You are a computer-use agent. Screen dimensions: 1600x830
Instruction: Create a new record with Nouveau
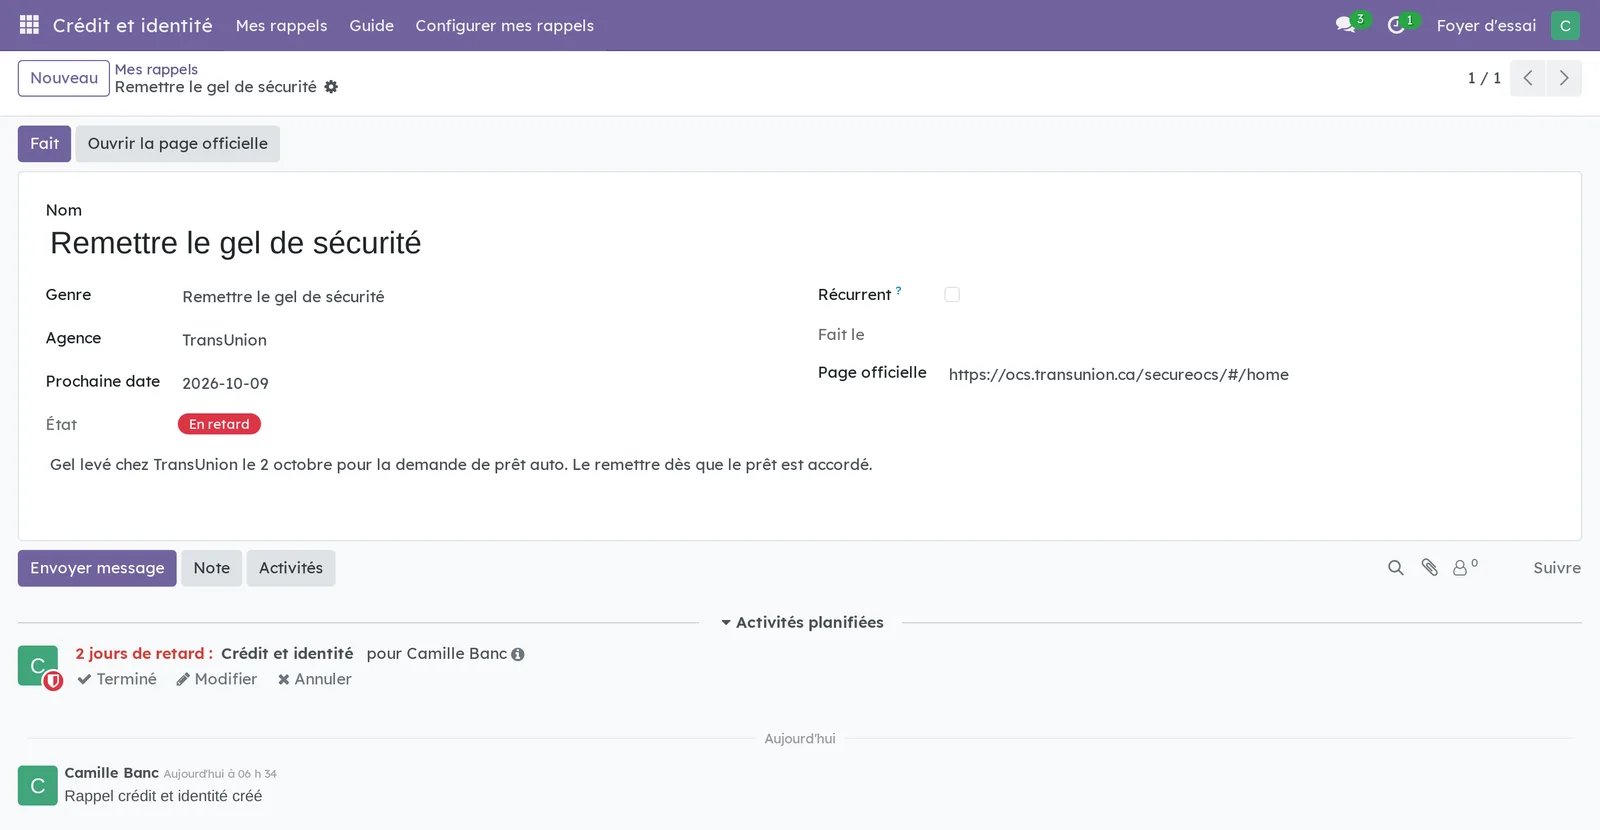(x=64, y=78)
